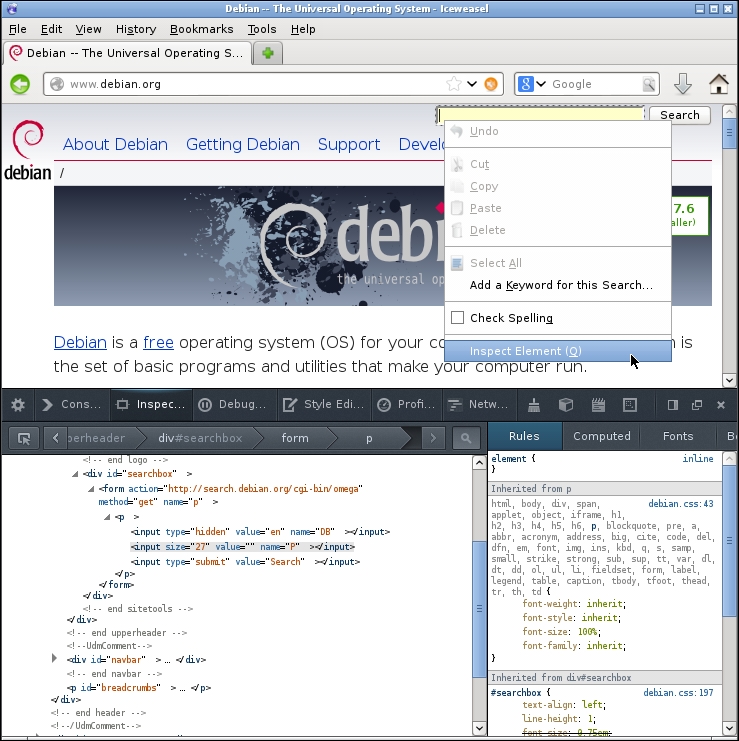Choose Inspect Element from context menu
Viewport: 739px width, 741px height.
(x=558, y=351)
